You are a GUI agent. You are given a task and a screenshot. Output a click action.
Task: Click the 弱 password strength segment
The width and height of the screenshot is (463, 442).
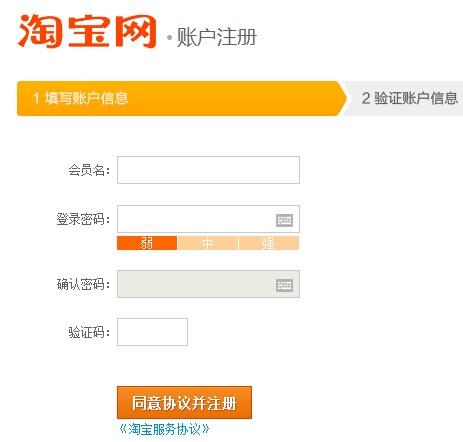click(x=147, y=243)
